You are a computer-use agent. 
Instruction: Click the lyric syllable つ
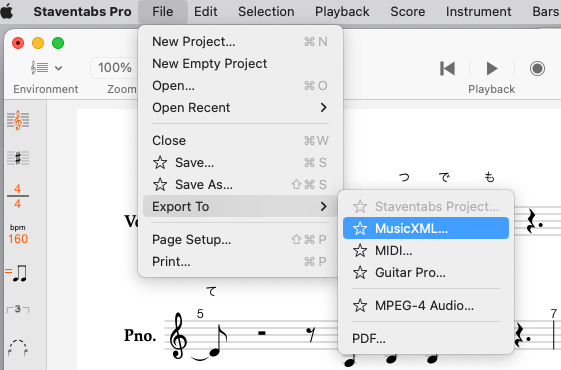(x=404, y=177)
